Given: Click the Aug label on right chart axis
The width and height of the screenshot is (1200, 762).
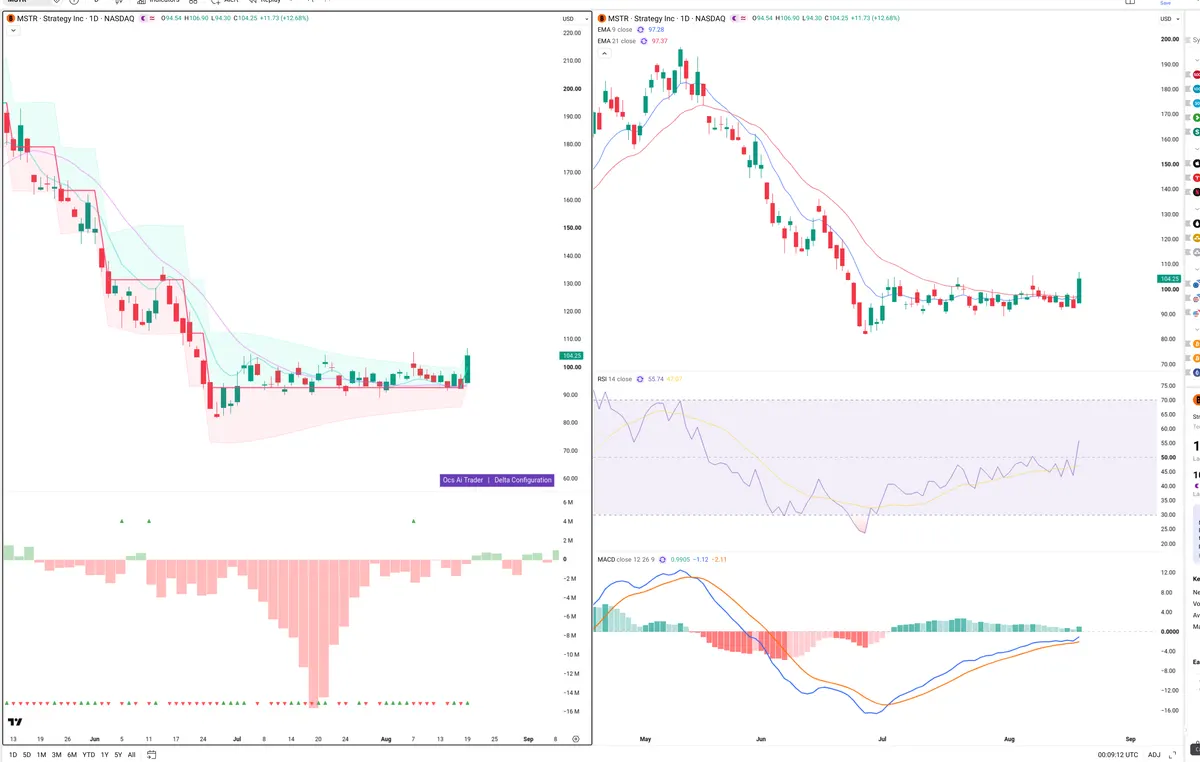Looking at the screenshot, I should pyautogui.click(x=1008, y=739).
